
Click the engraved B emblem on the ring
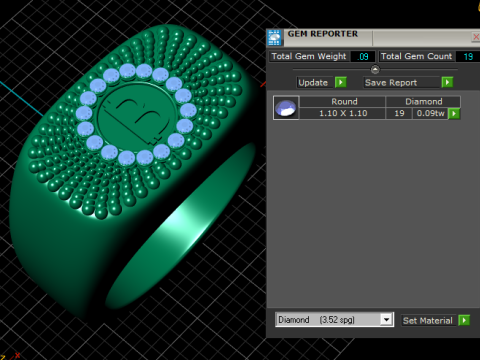tap(137, 118)
